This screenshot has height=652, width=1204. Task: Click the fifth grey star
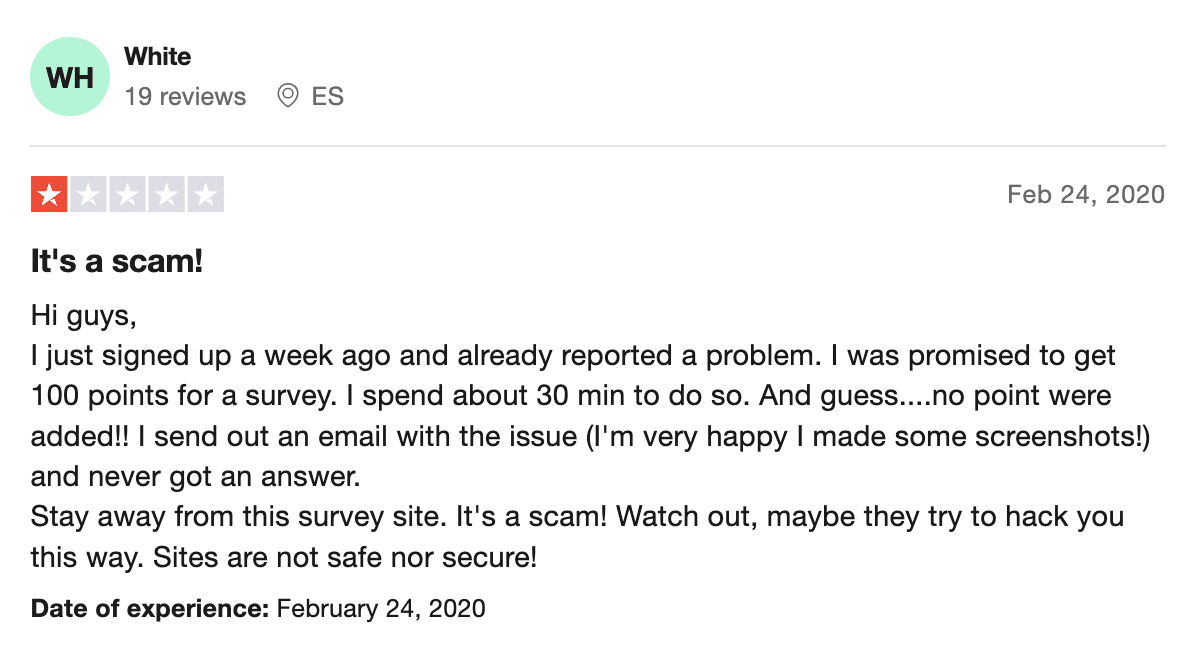pos(205,194)
